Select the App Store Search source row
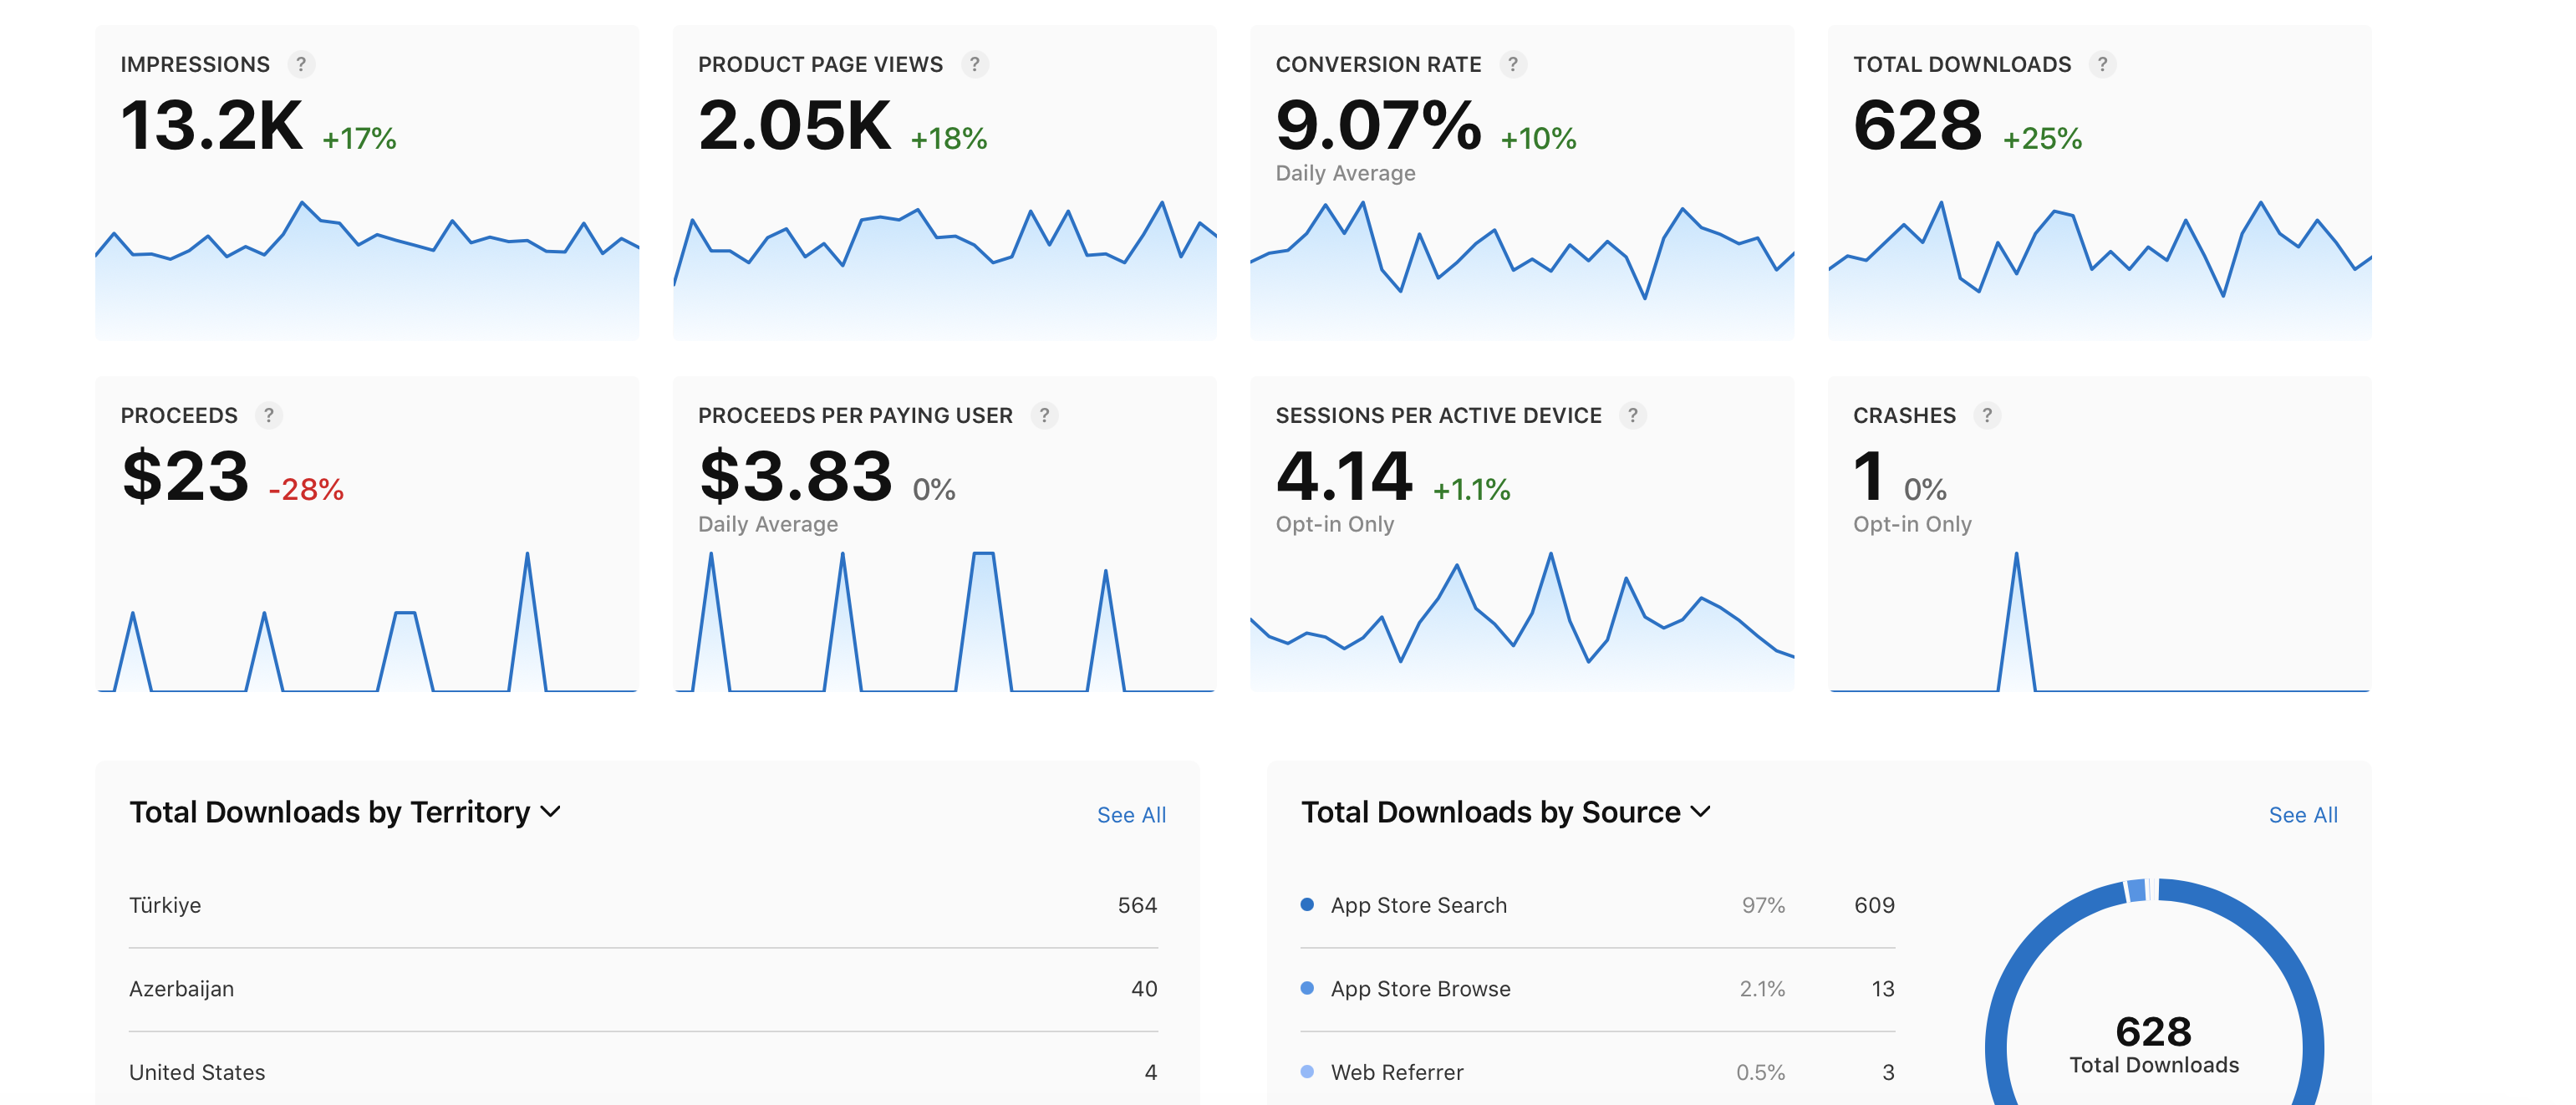The width and height of the screenshot is (2576, 1105). coord(1597,905)
